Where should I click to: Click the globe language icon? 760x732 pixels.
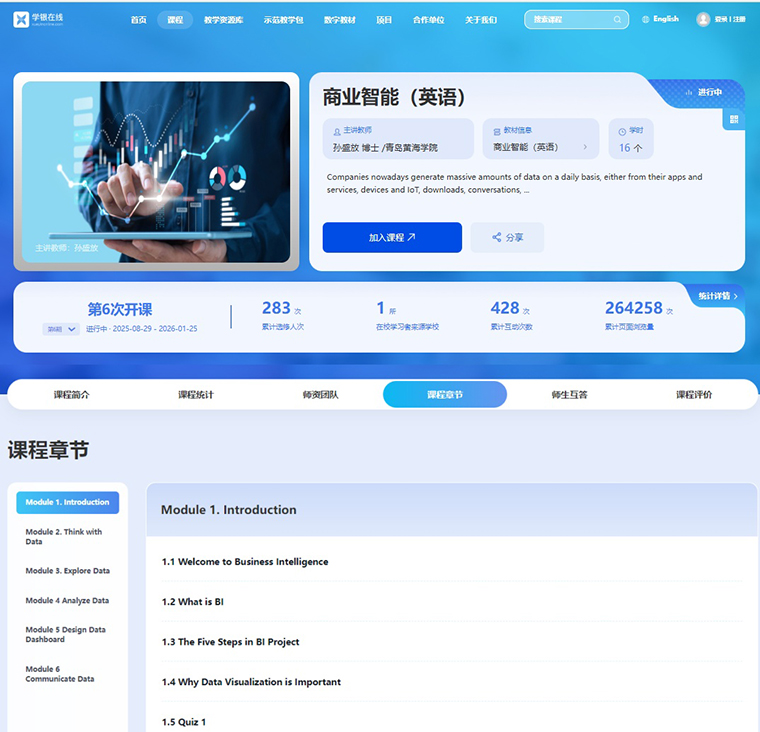646,19
